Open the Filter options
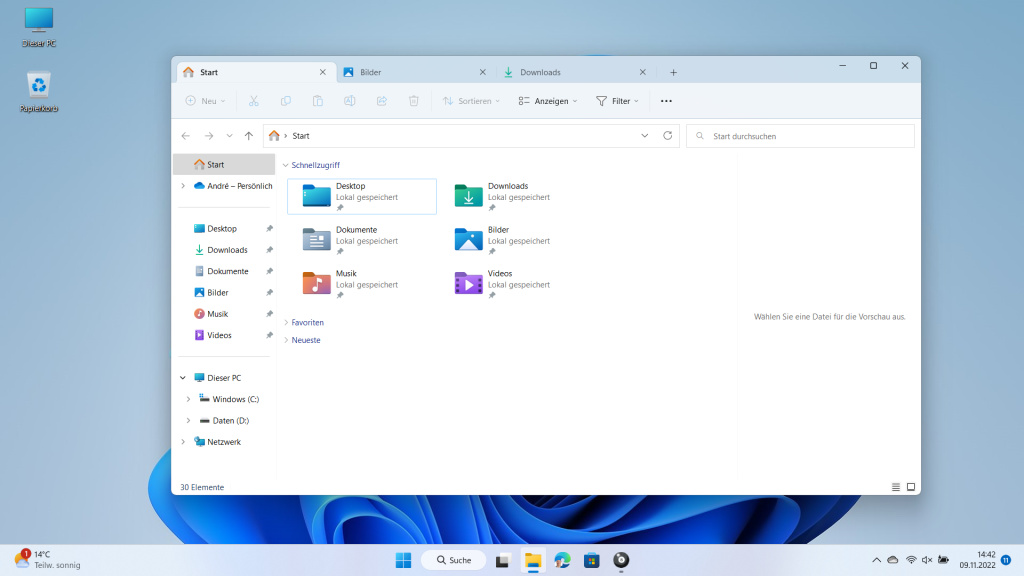 (x=618, y=101)
